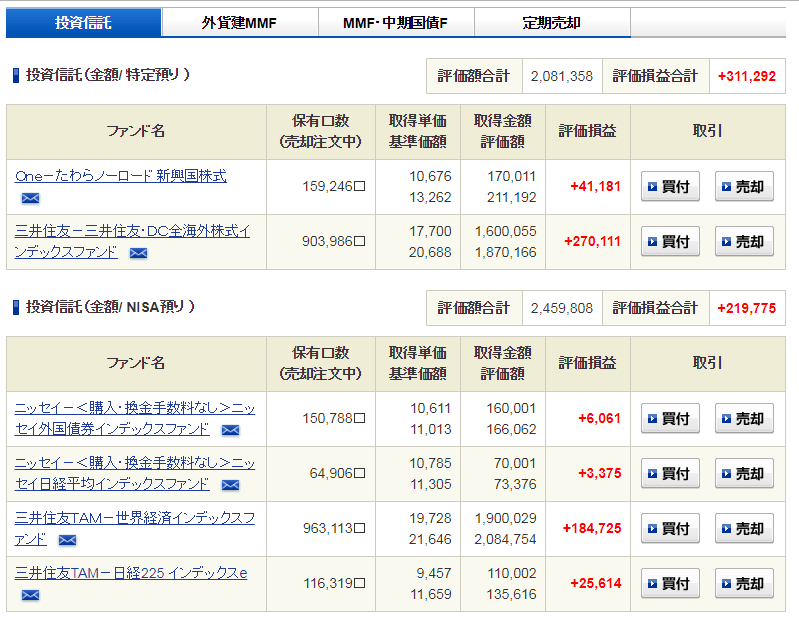Open 三井住友TAM-日経225 インデックスe link
Image resolution: width=799 pixels, height=622 pixels.
pos(131,573)
